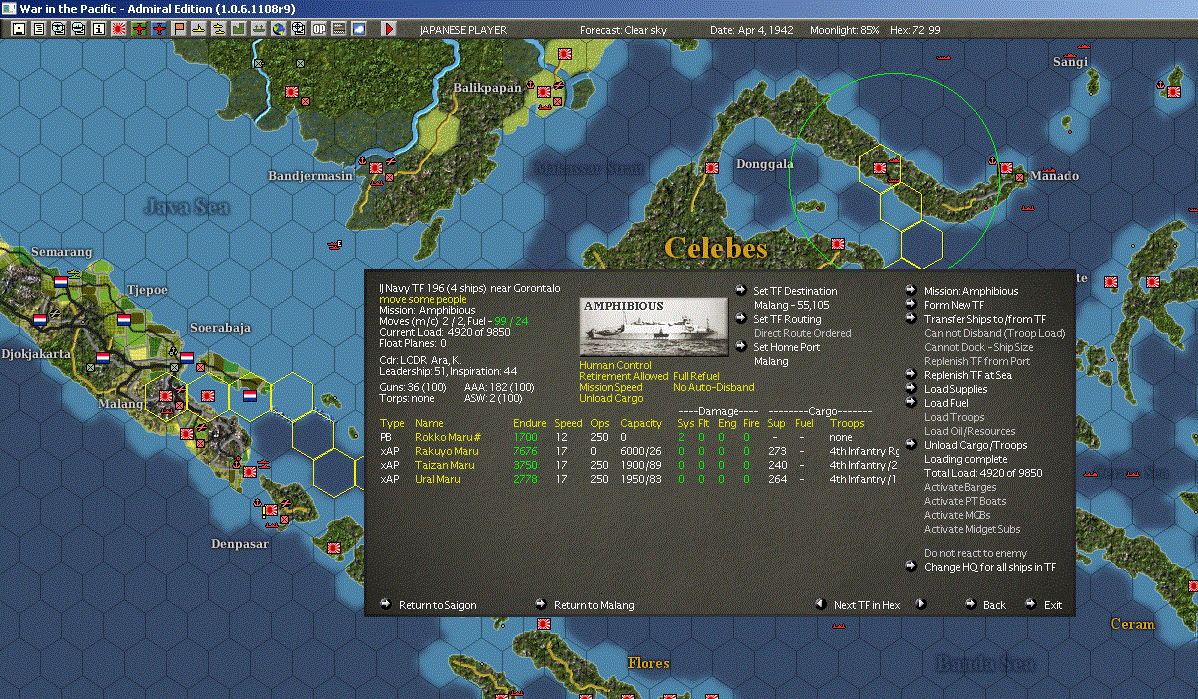Click the Japanese rising sun flag toolbar icon
1198x699 pixels.
(x=118, y=29)
